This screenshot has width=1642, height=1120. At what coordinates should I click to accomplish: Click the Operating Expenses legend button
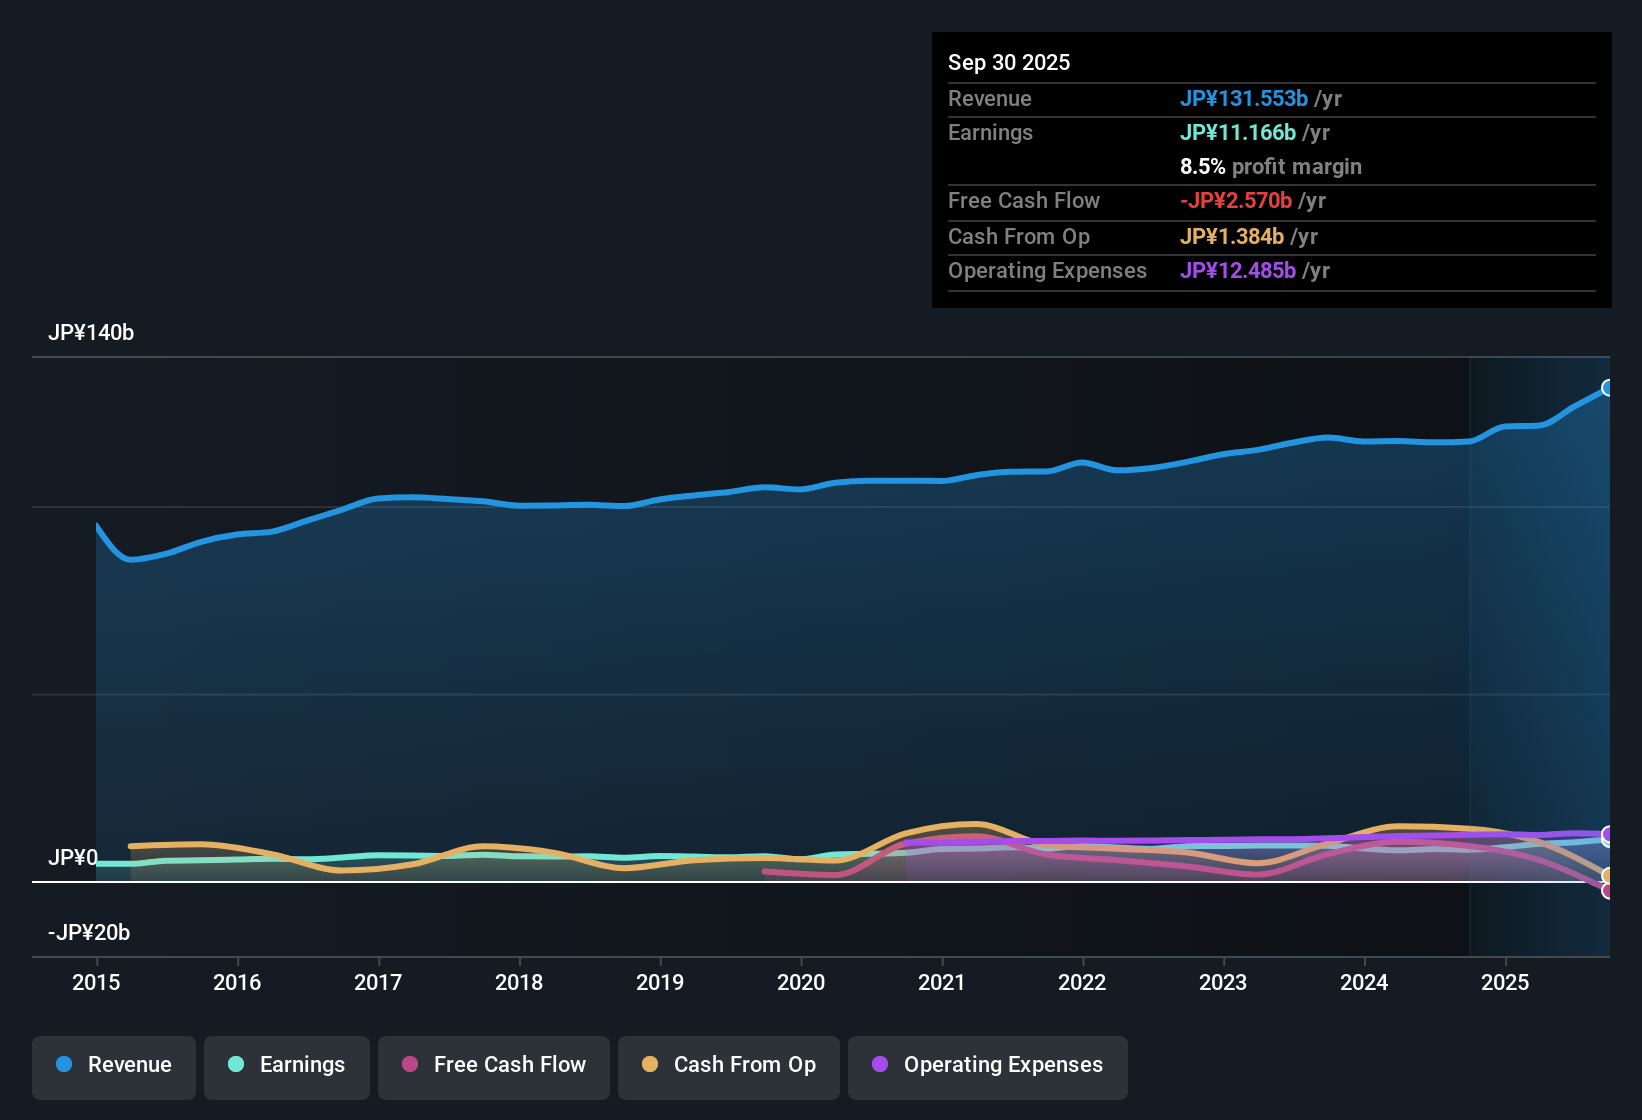coord(987,1065)
